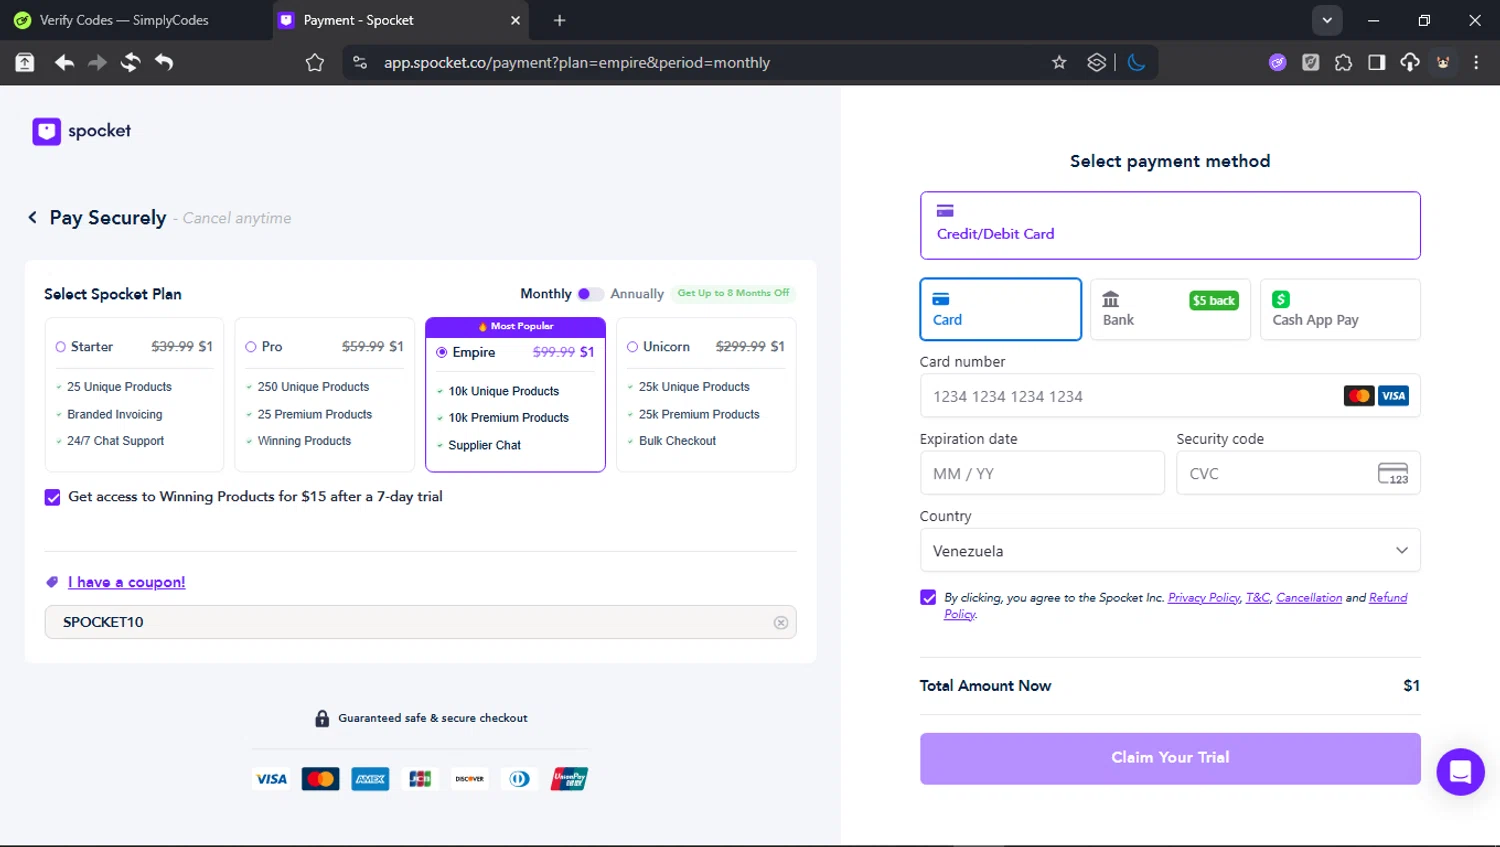Click the Discover logo below checkout

coord(470,779)
